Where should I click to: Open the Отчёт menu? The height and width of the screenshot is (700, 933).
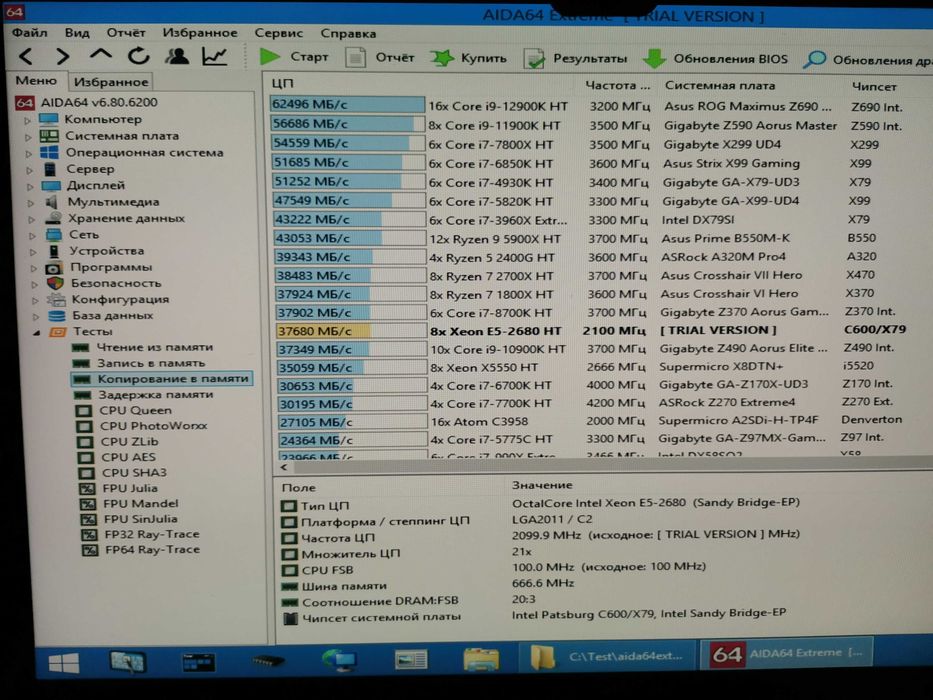pyautogui.click(x=126, y=33)
